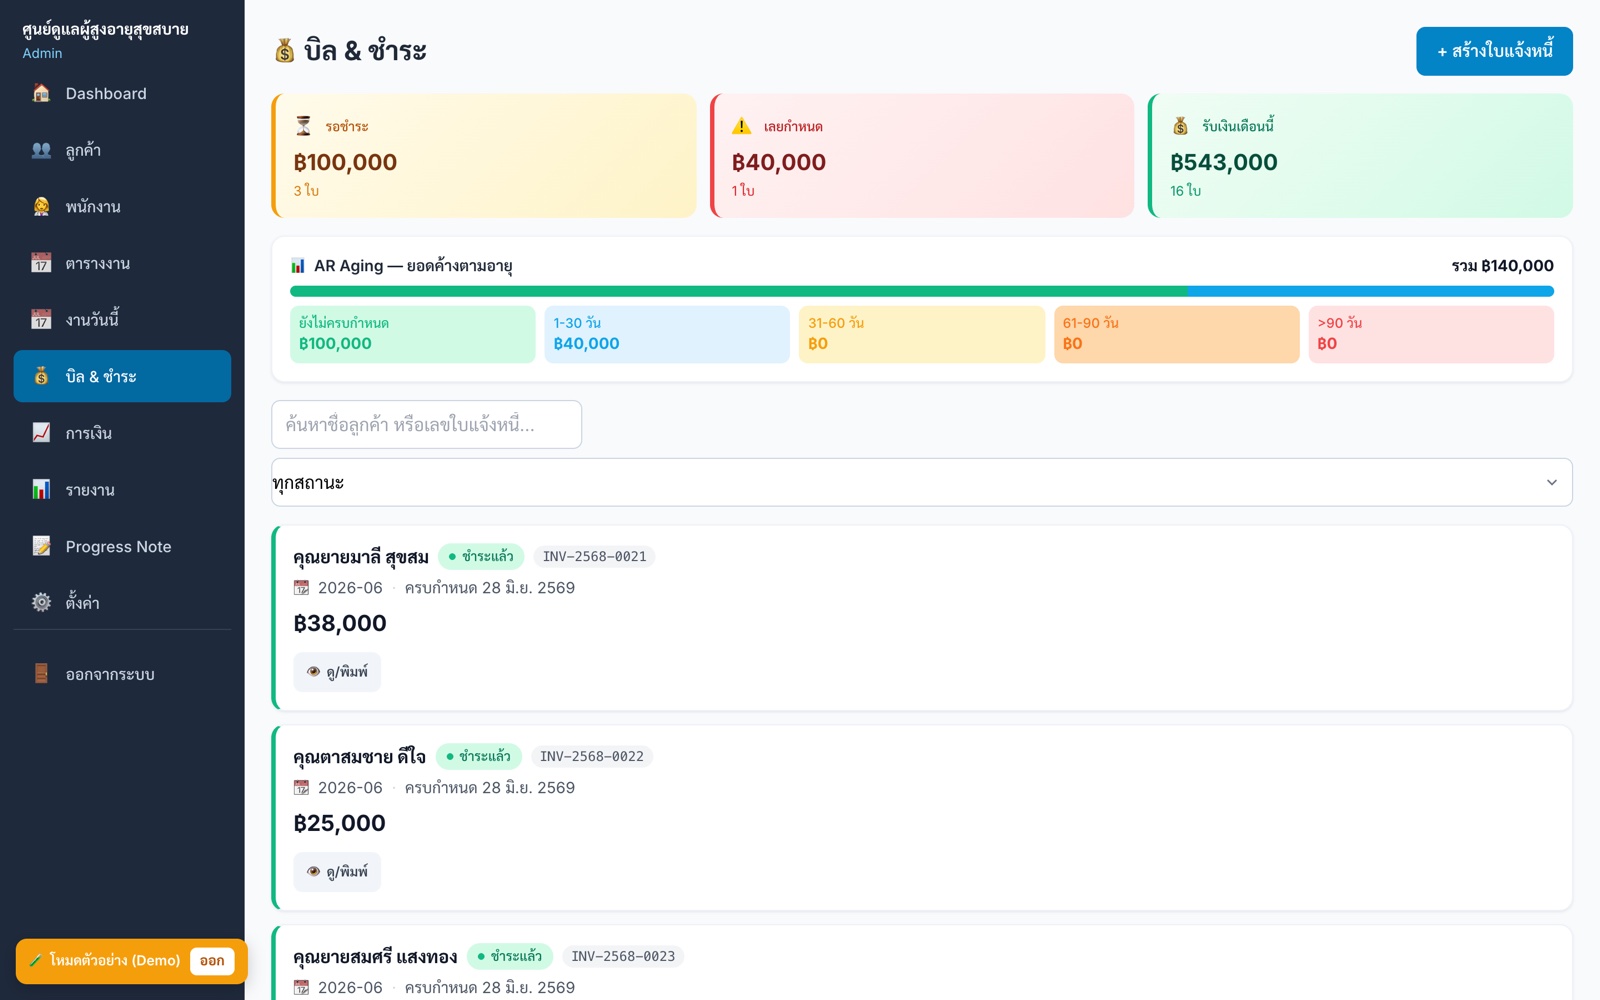Open the ทุกสถานะ status filter dropdown

[921, 482]
